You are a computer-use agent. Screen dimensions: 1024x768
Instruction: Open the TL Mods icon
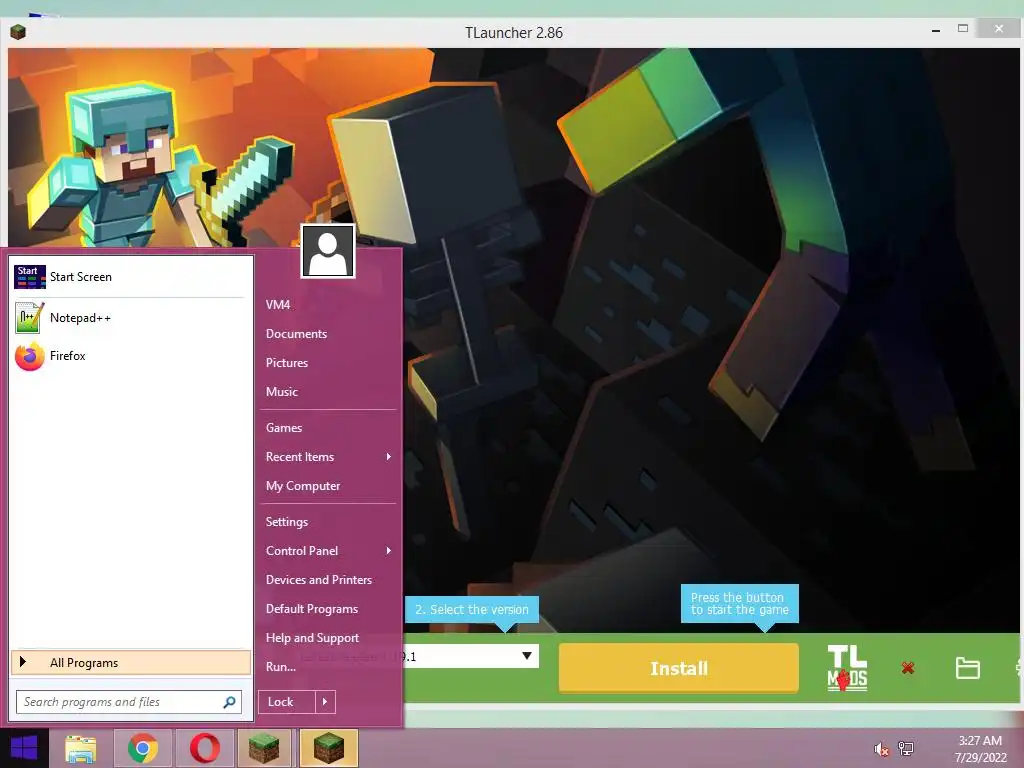tap(847, 668)
